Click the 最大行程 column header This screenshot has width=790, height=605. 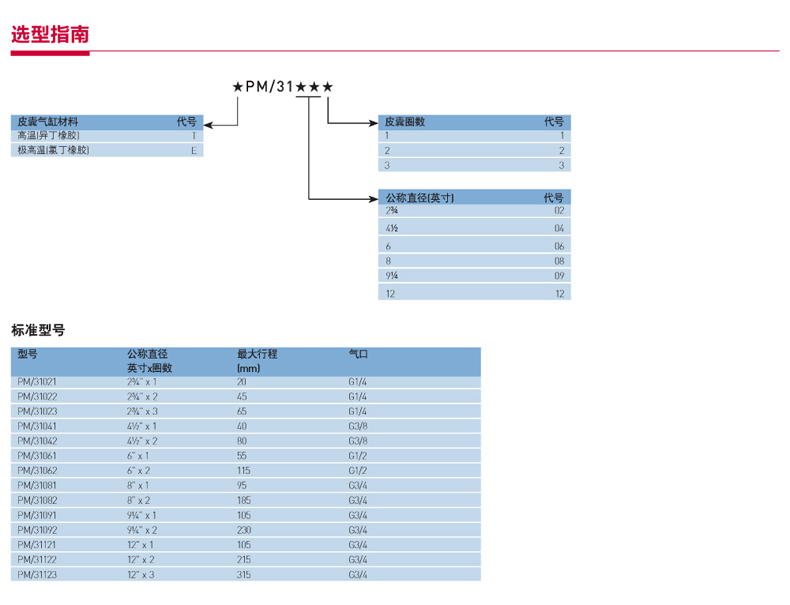[256, 354]
